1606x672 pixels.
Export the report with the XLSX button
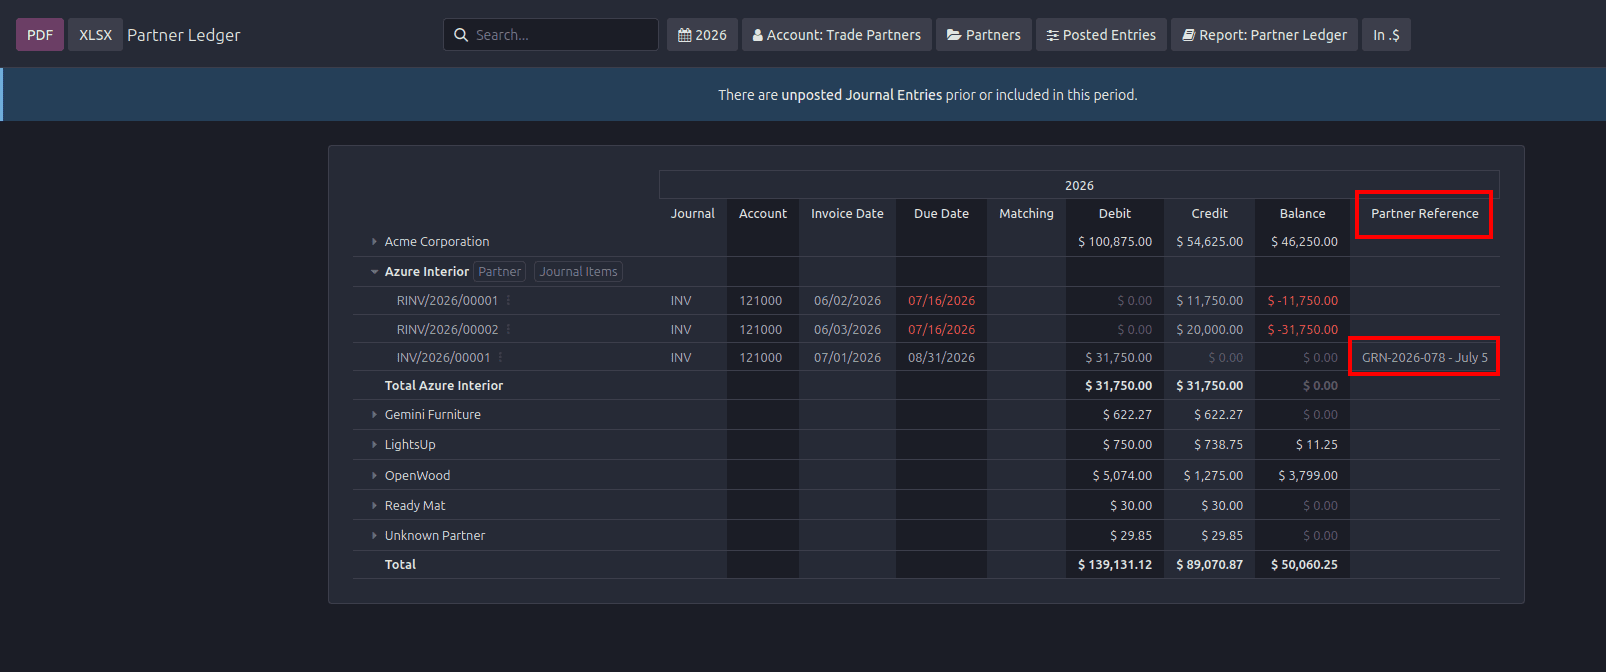point(96,35)
